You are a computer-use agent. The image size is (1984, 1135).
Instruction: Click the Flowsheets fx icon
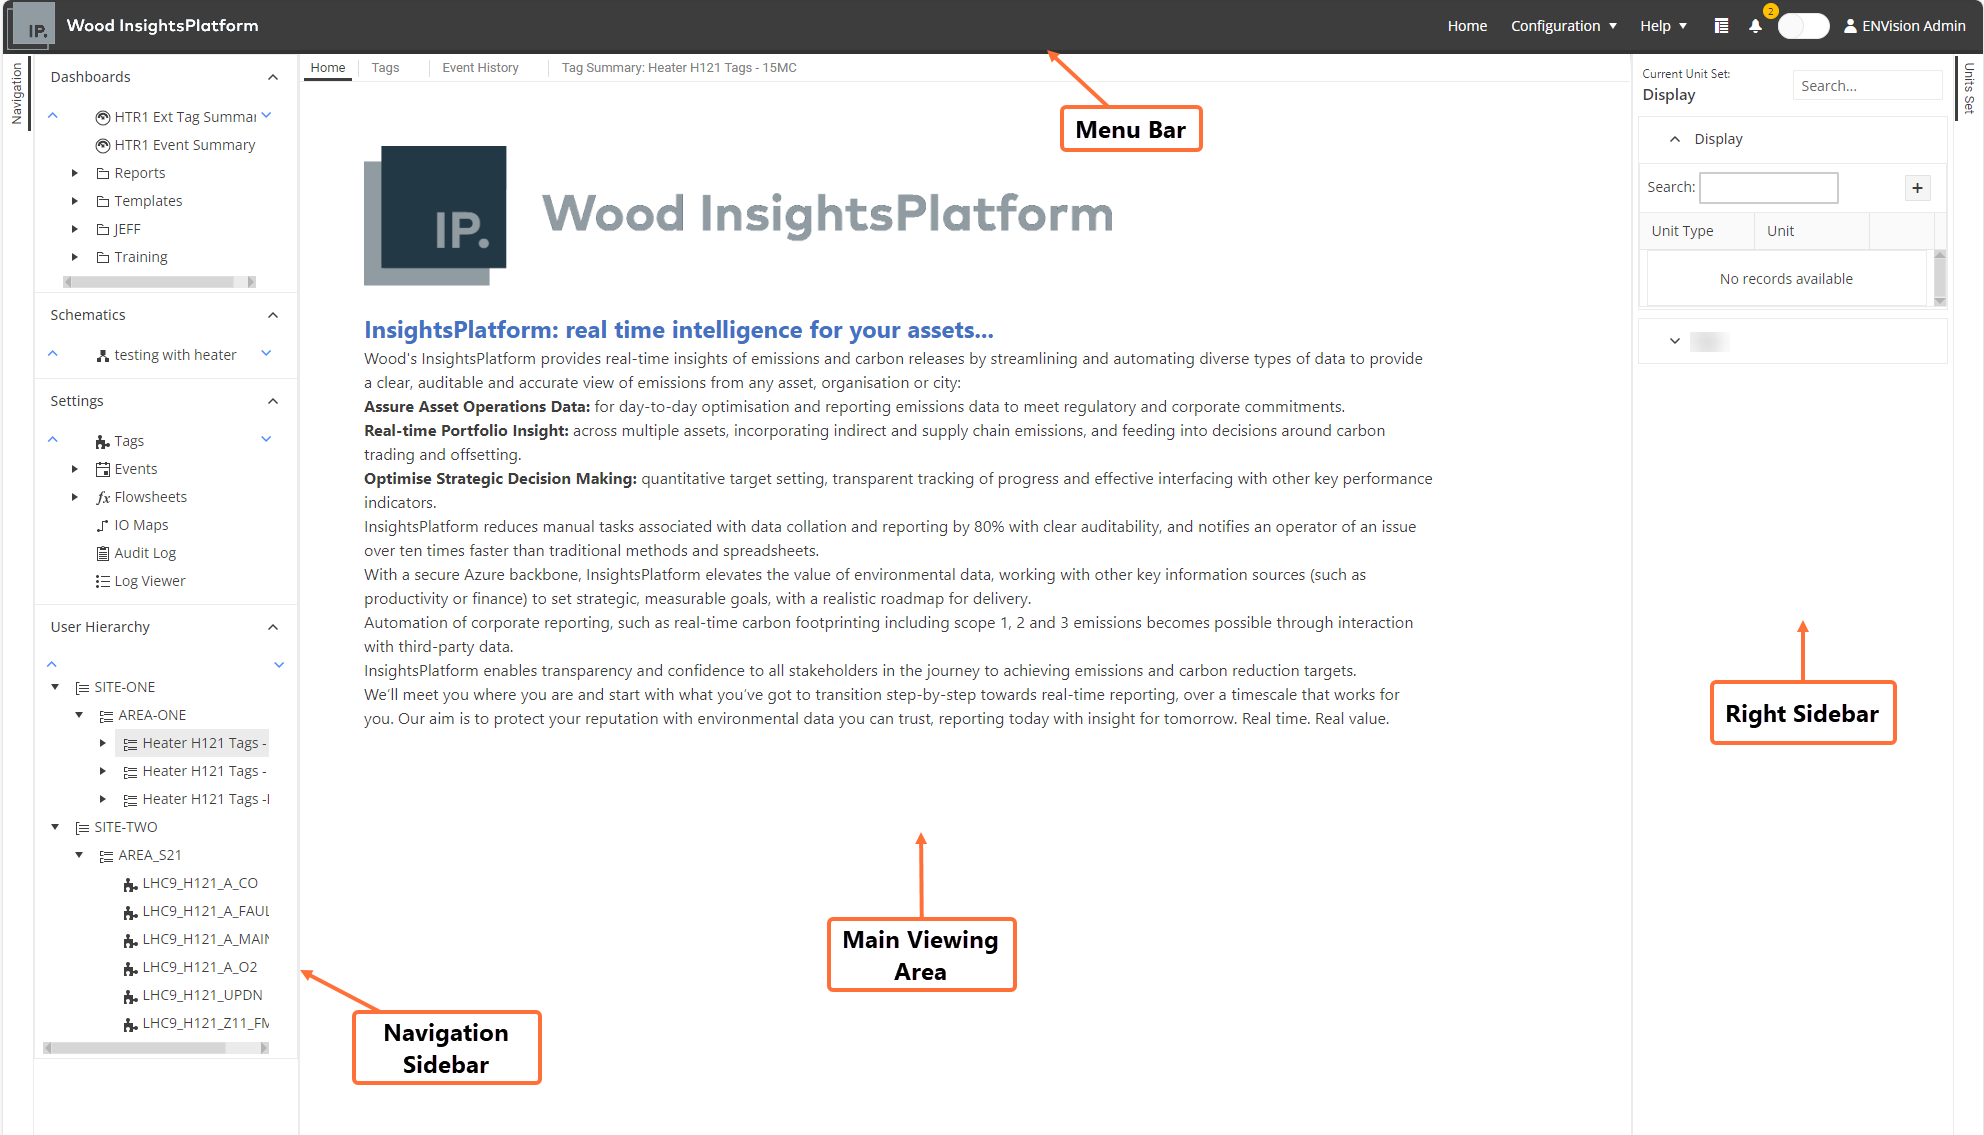pyautogui.click(x=102, y=497)
